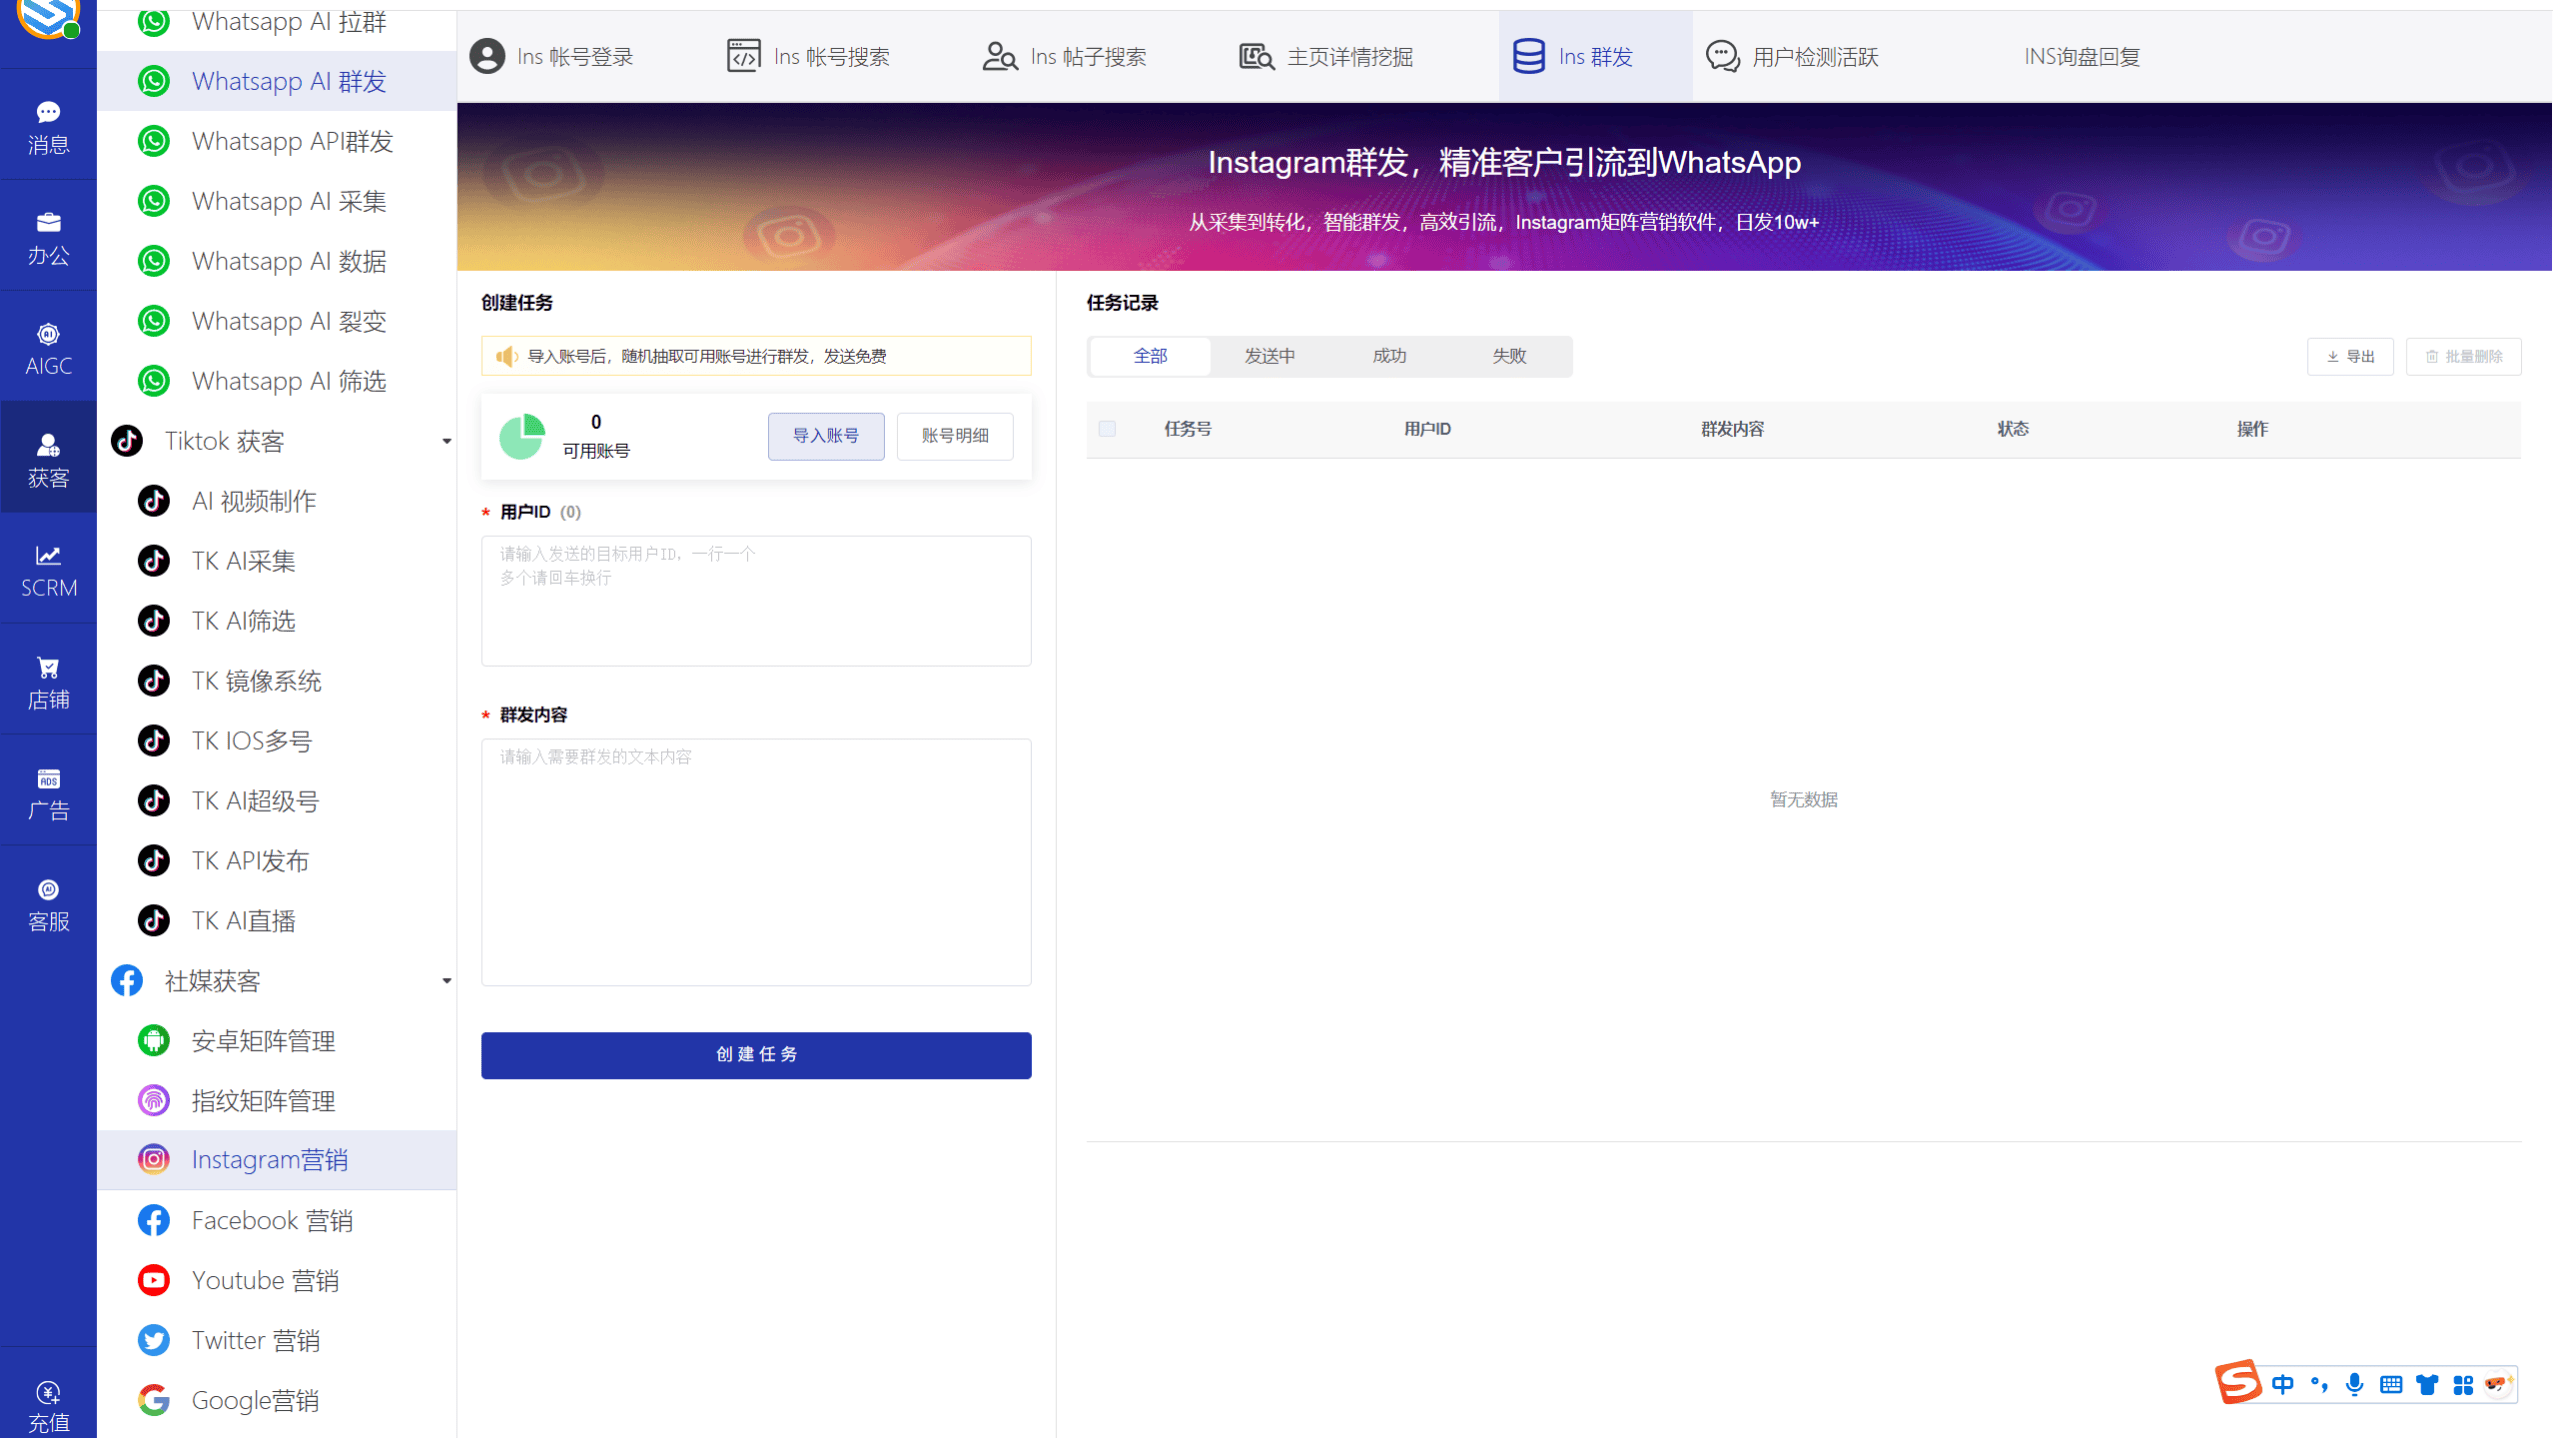Viewport: 2553px width, 1438px height.
Task: Open Facebook 营销 module
Action: (x=272, y=1220)
